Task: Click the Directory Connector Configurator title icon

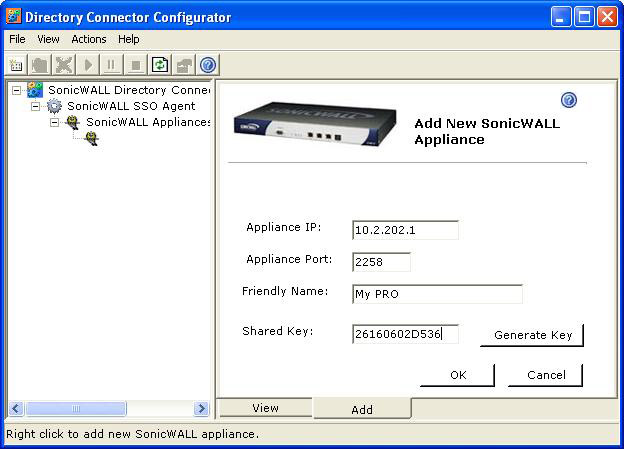Action: pos(14,16)
